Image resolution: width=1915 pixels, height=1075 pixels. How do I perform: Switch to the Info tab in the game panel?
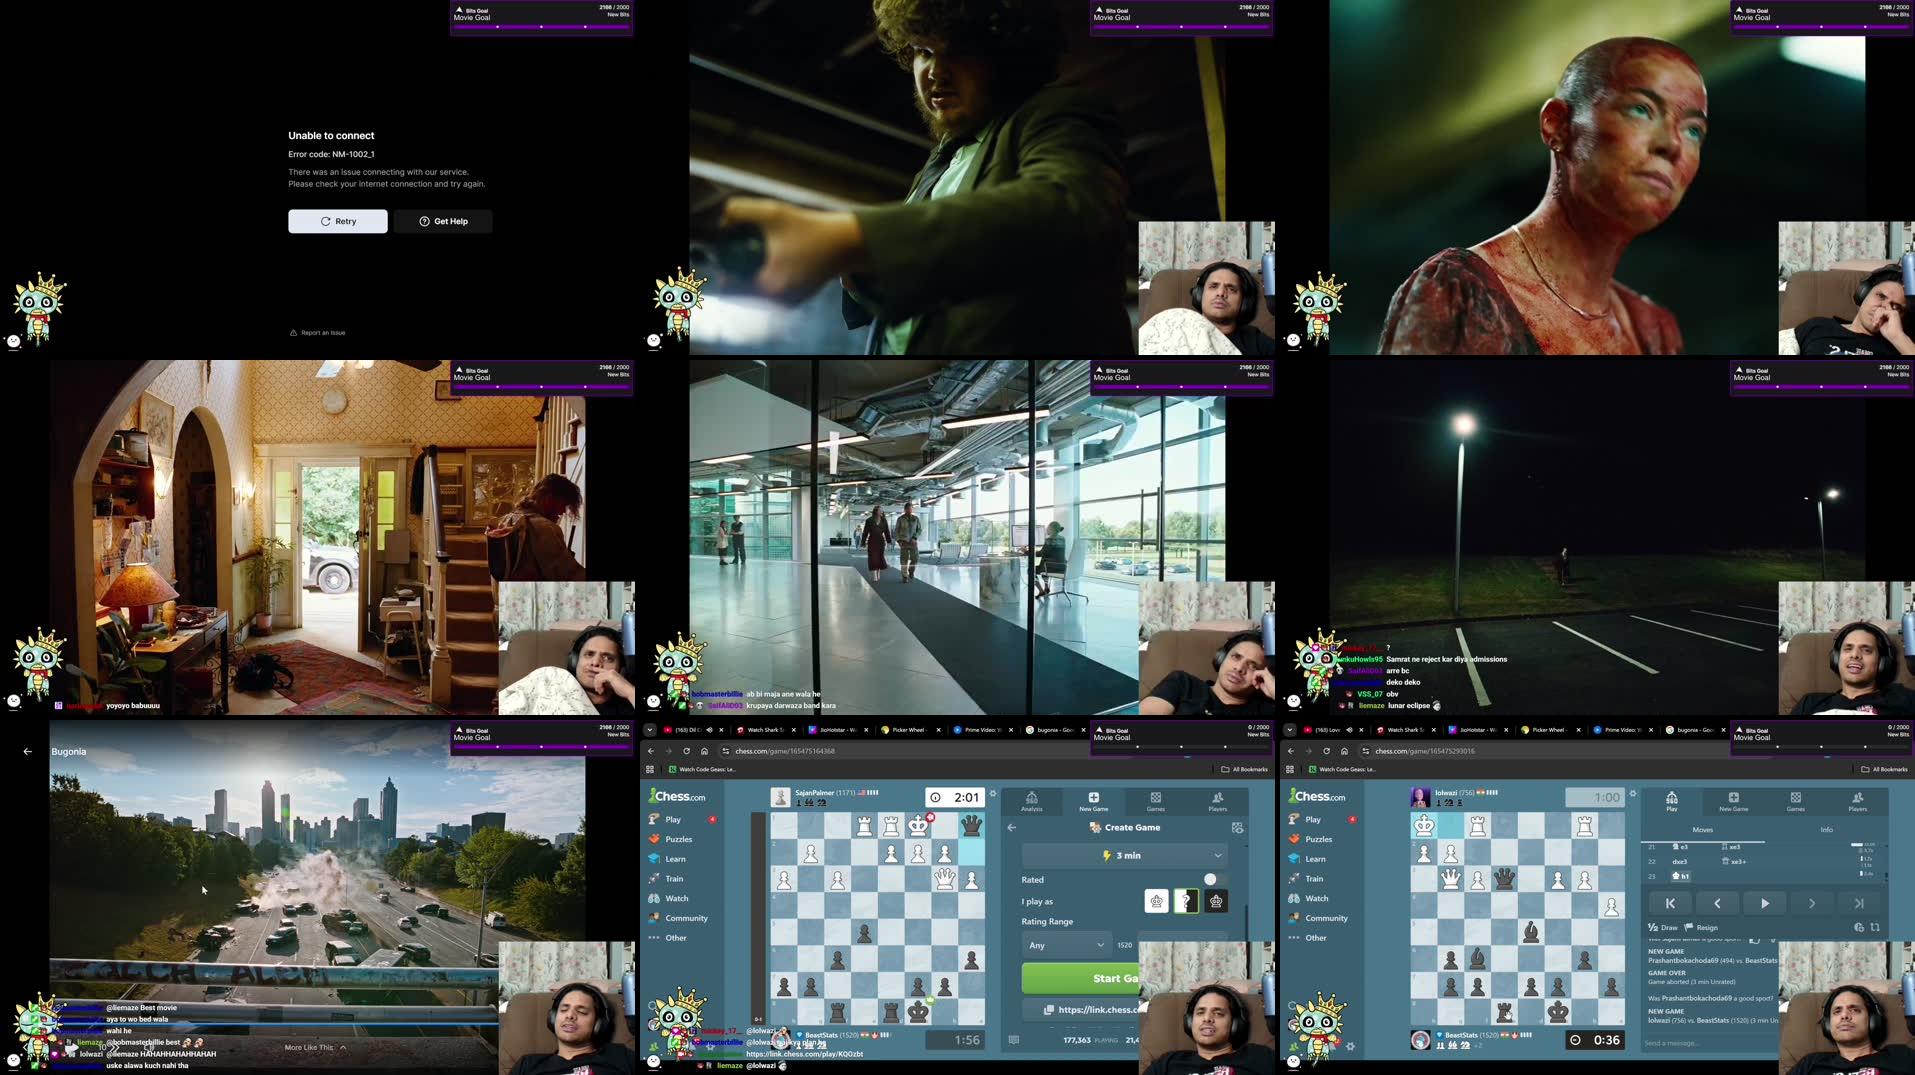(x=1827, y=830)
